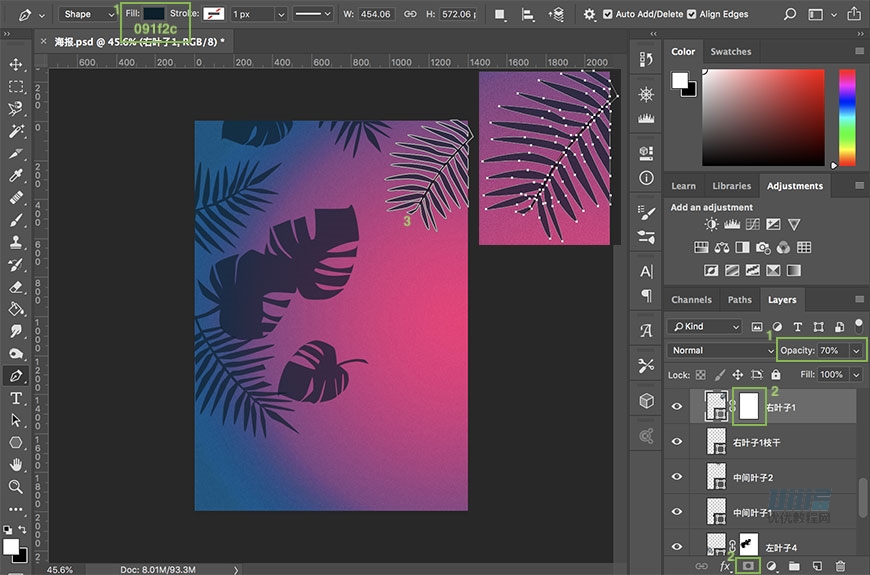This screenshot has width=870, height=575.
Task: Select the Move tool
Action: tap(16, 65)
